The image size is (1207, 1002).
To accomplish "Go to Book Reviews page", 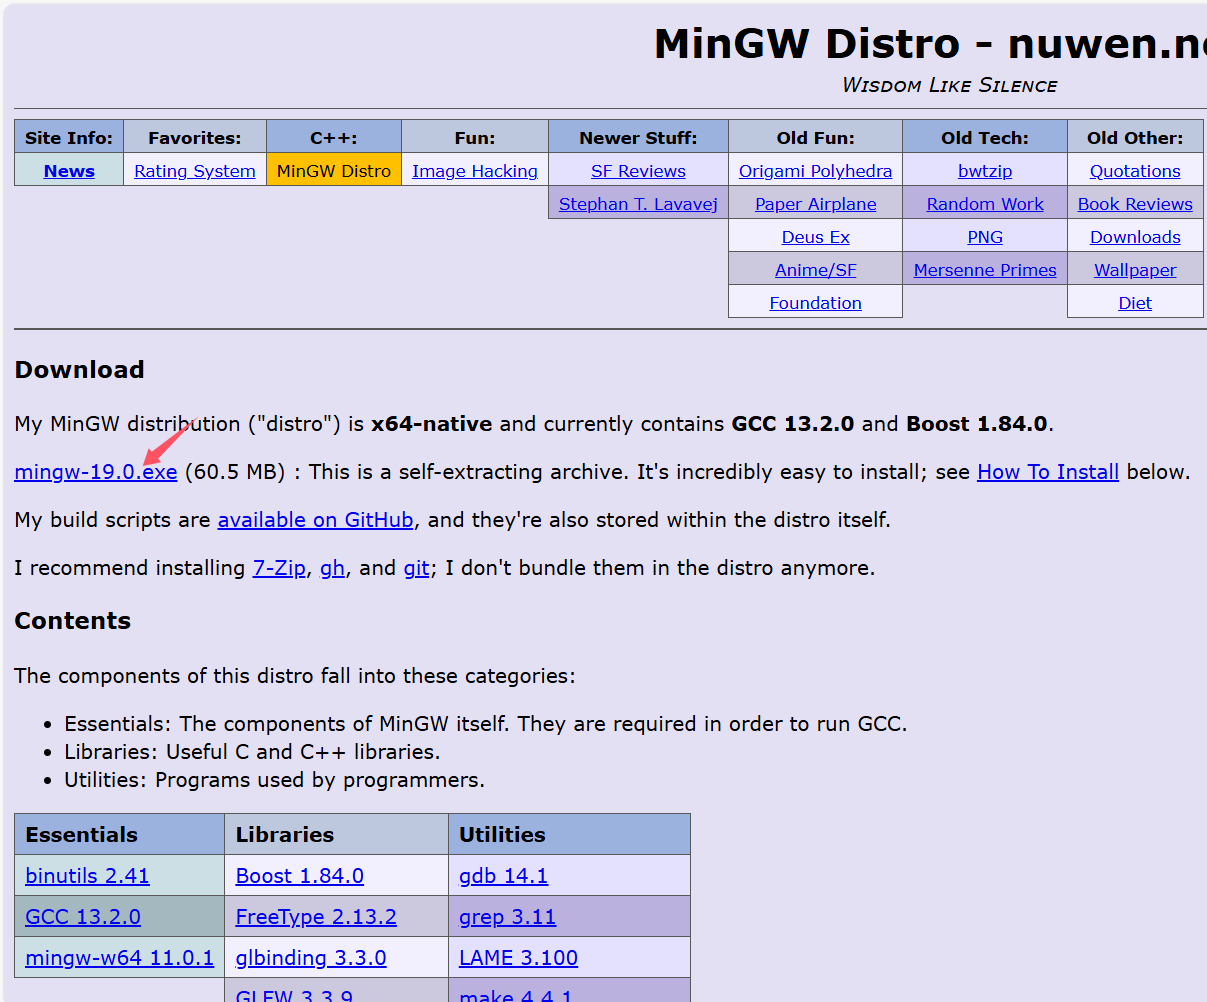I will 1135,204.
